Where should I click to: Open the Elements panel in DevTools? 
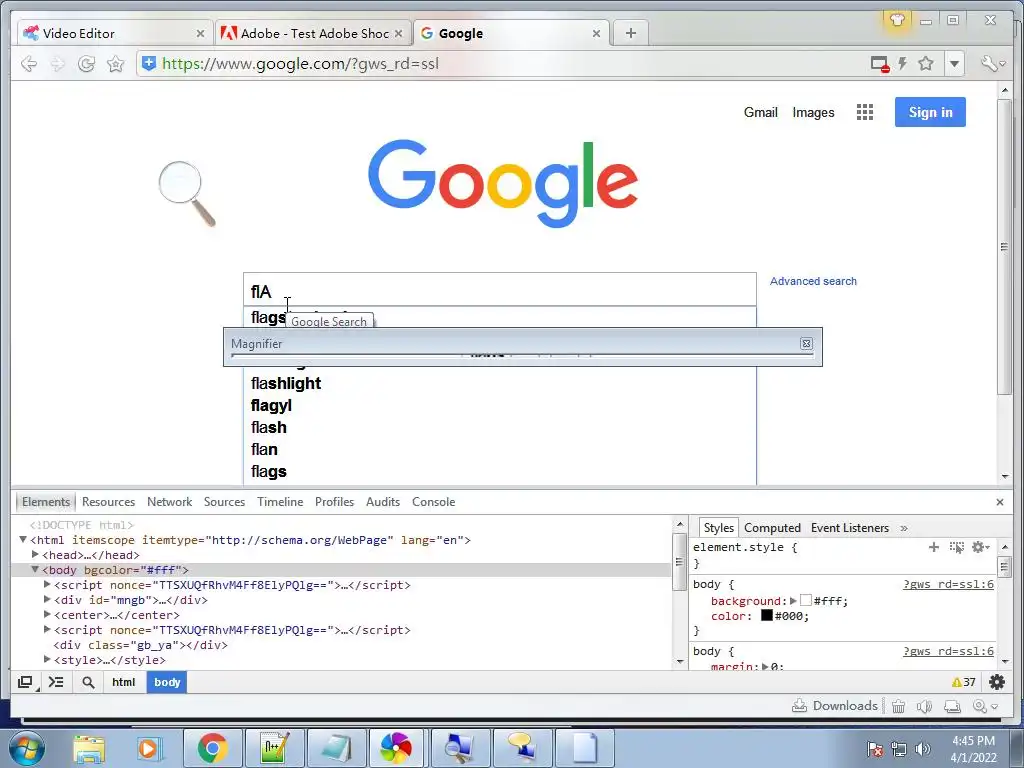click(x=46, y=502)
